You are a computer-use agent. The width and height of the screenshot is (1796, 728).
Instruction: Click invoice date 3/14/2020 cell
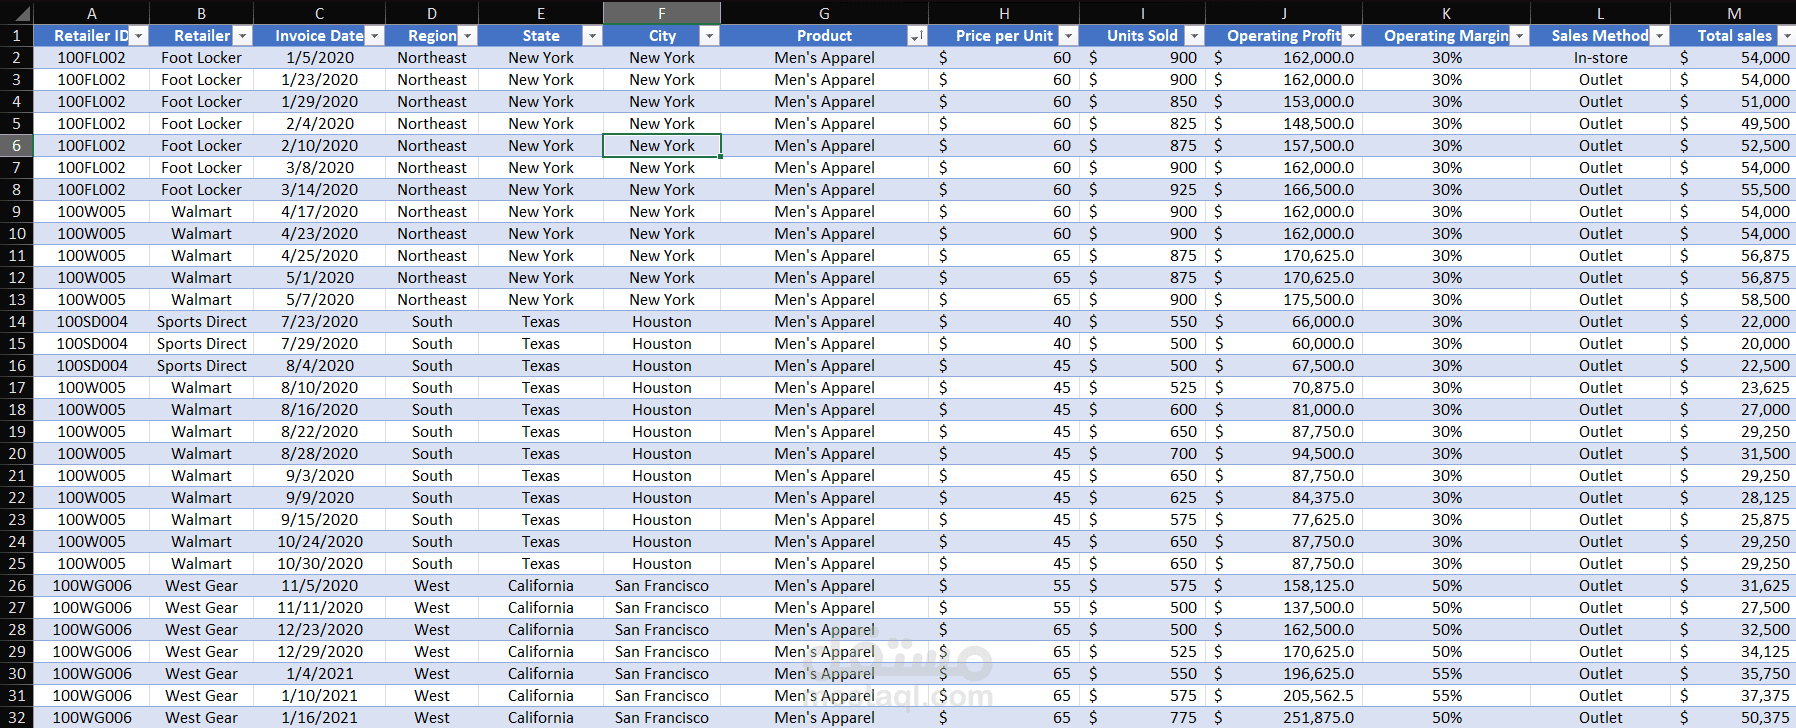click(320, 189)
